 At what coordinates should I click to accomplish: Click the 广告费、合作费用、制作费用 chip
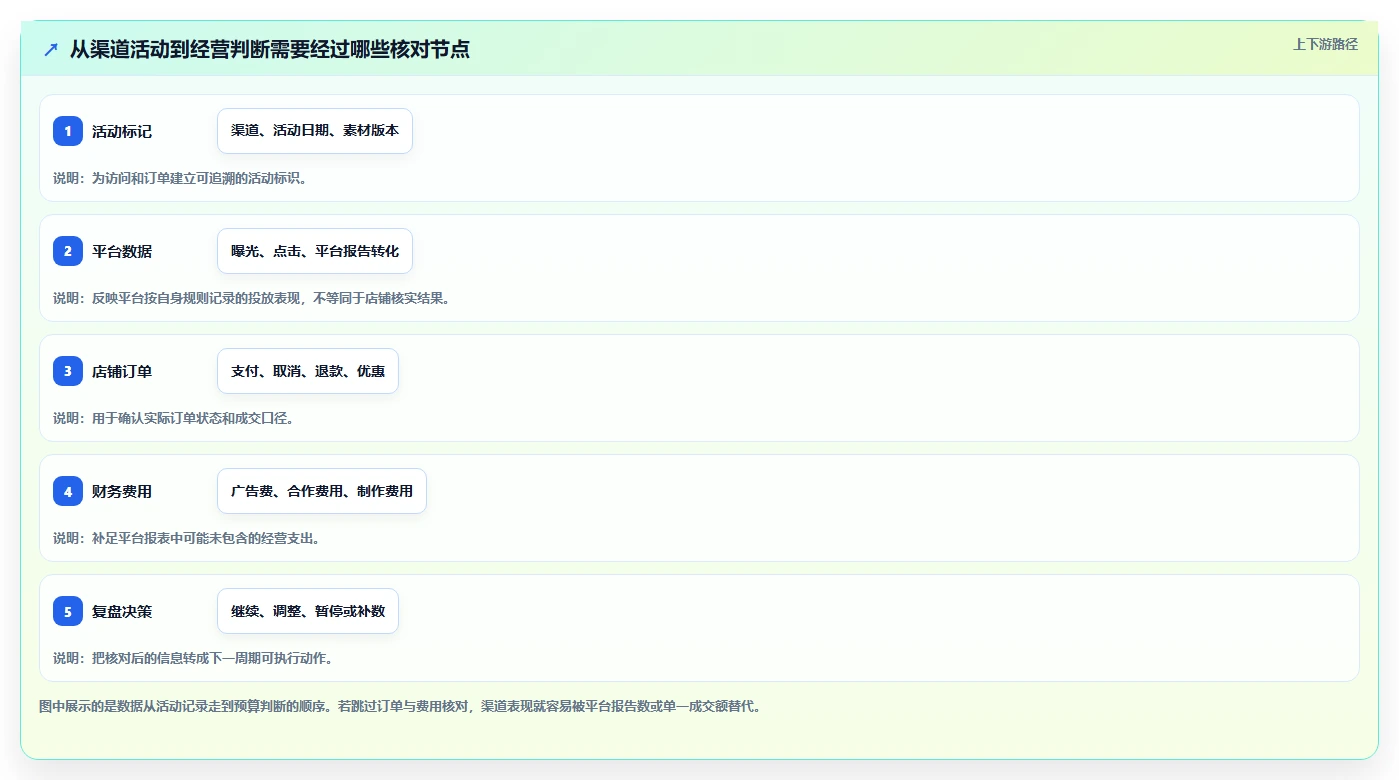pos(322,491)
